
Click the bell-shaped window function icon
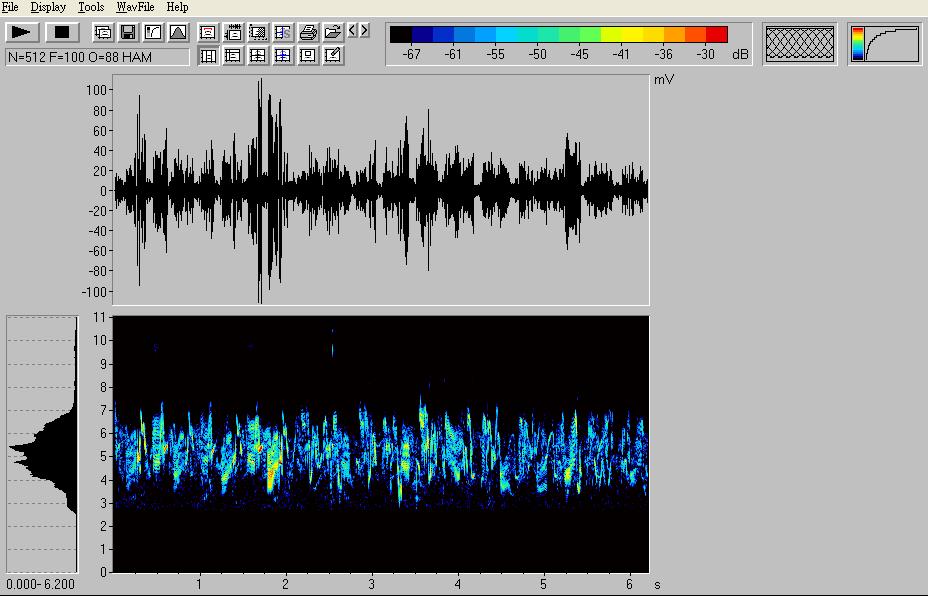point(177,32)
